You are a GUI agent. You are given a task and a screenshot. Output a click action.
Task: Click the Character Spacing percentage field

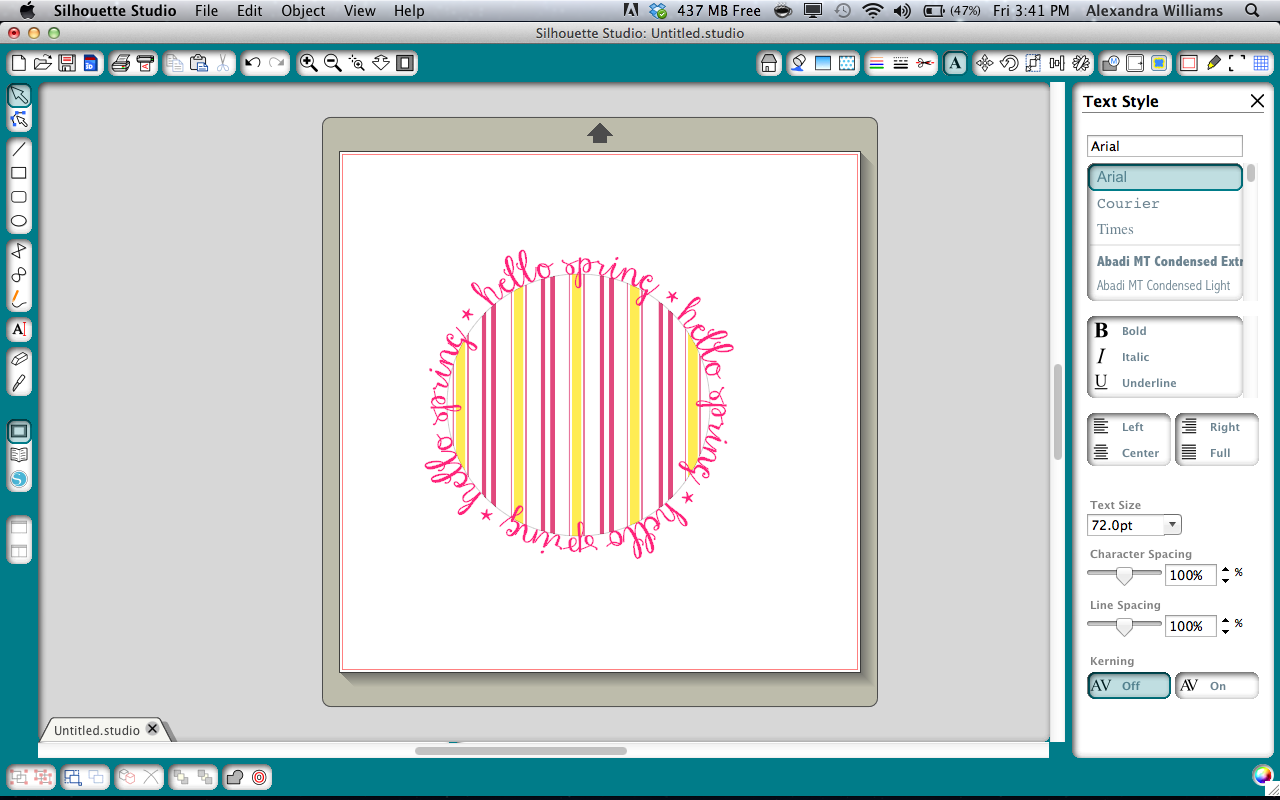[1191, 575]
